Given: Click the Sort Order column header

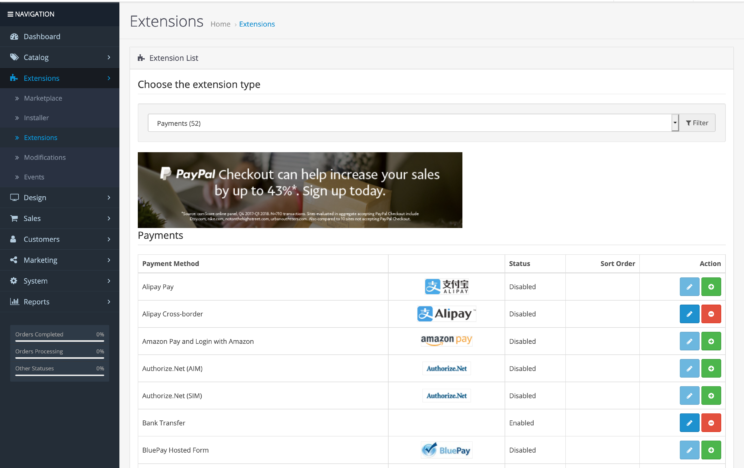Looking at the screenshot, I should click(x=617, y=263).
